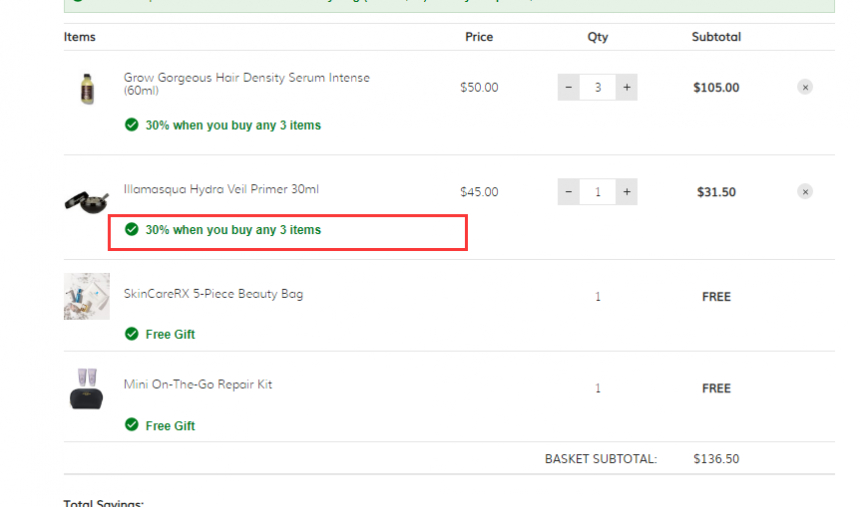Image resolution: width=860 pixels, height=507 pixels.
Task: Click 30% offer text under Illamasqua primer
Action: (233, 229)
